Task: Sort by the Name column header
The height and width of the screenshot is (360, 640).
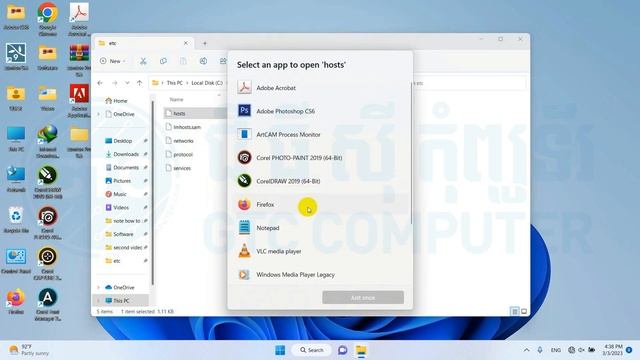Action: coord(176,100)
